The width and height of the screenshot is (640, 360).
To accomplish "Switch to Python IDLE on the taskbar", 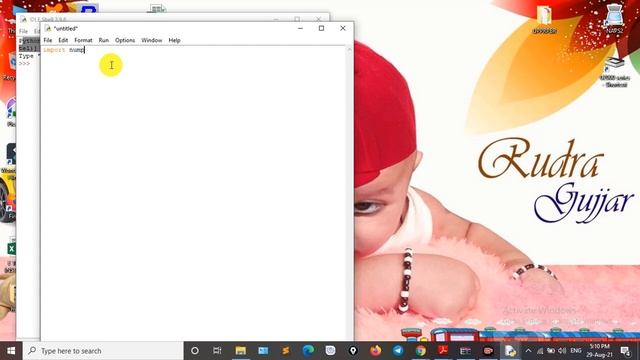I will [510, 351].
